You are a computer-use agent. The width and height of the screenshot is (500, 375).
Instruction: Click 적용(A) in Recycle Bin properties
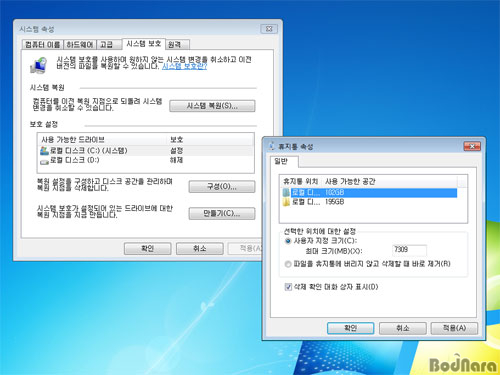point(454,328)
